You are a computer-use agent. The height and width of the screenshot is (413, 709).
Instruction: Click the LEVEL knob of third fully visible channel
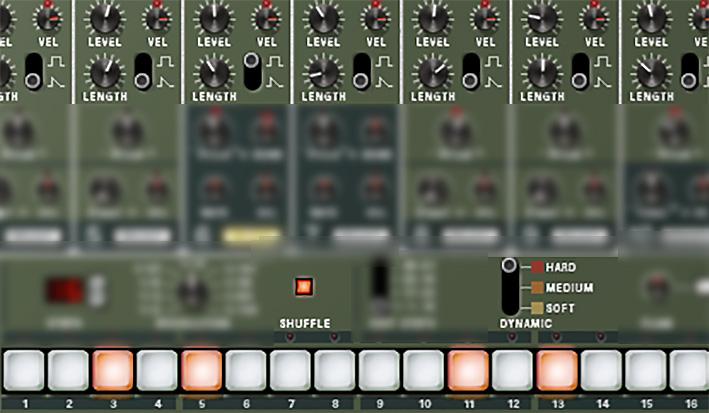click(324, 18)
